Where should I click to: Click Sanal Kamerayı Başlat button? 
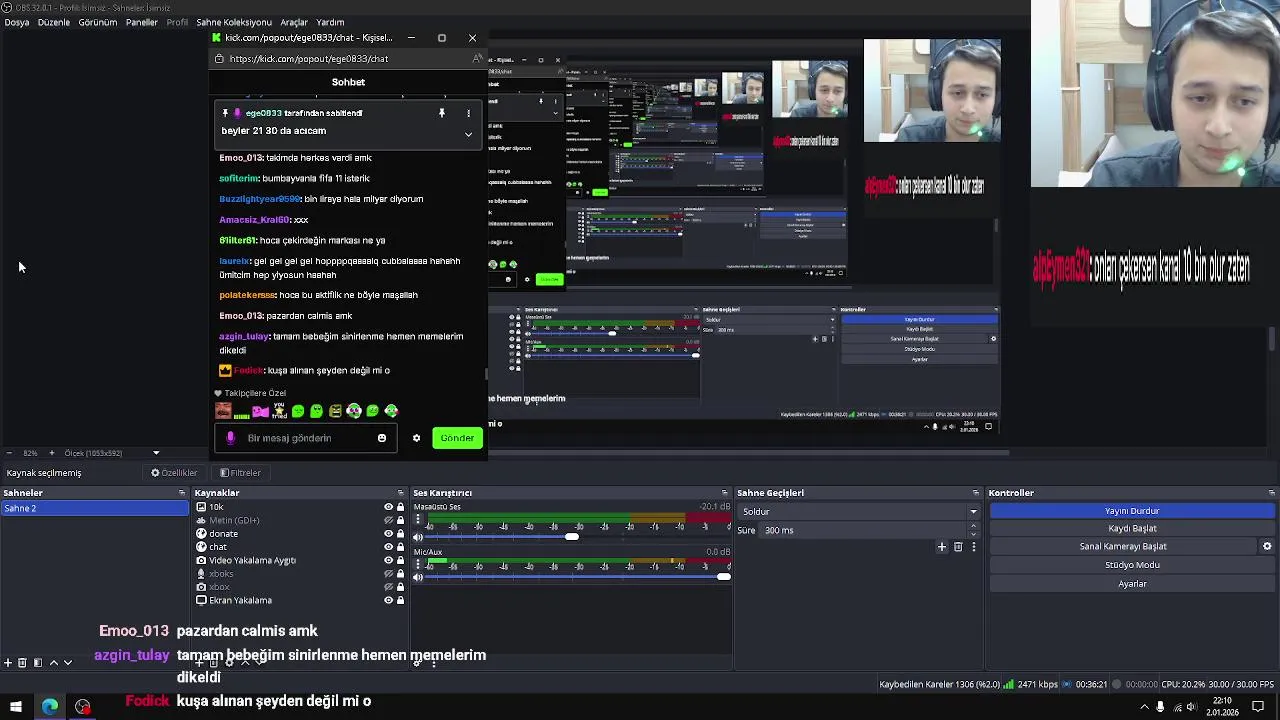(x=1123, y=547)
